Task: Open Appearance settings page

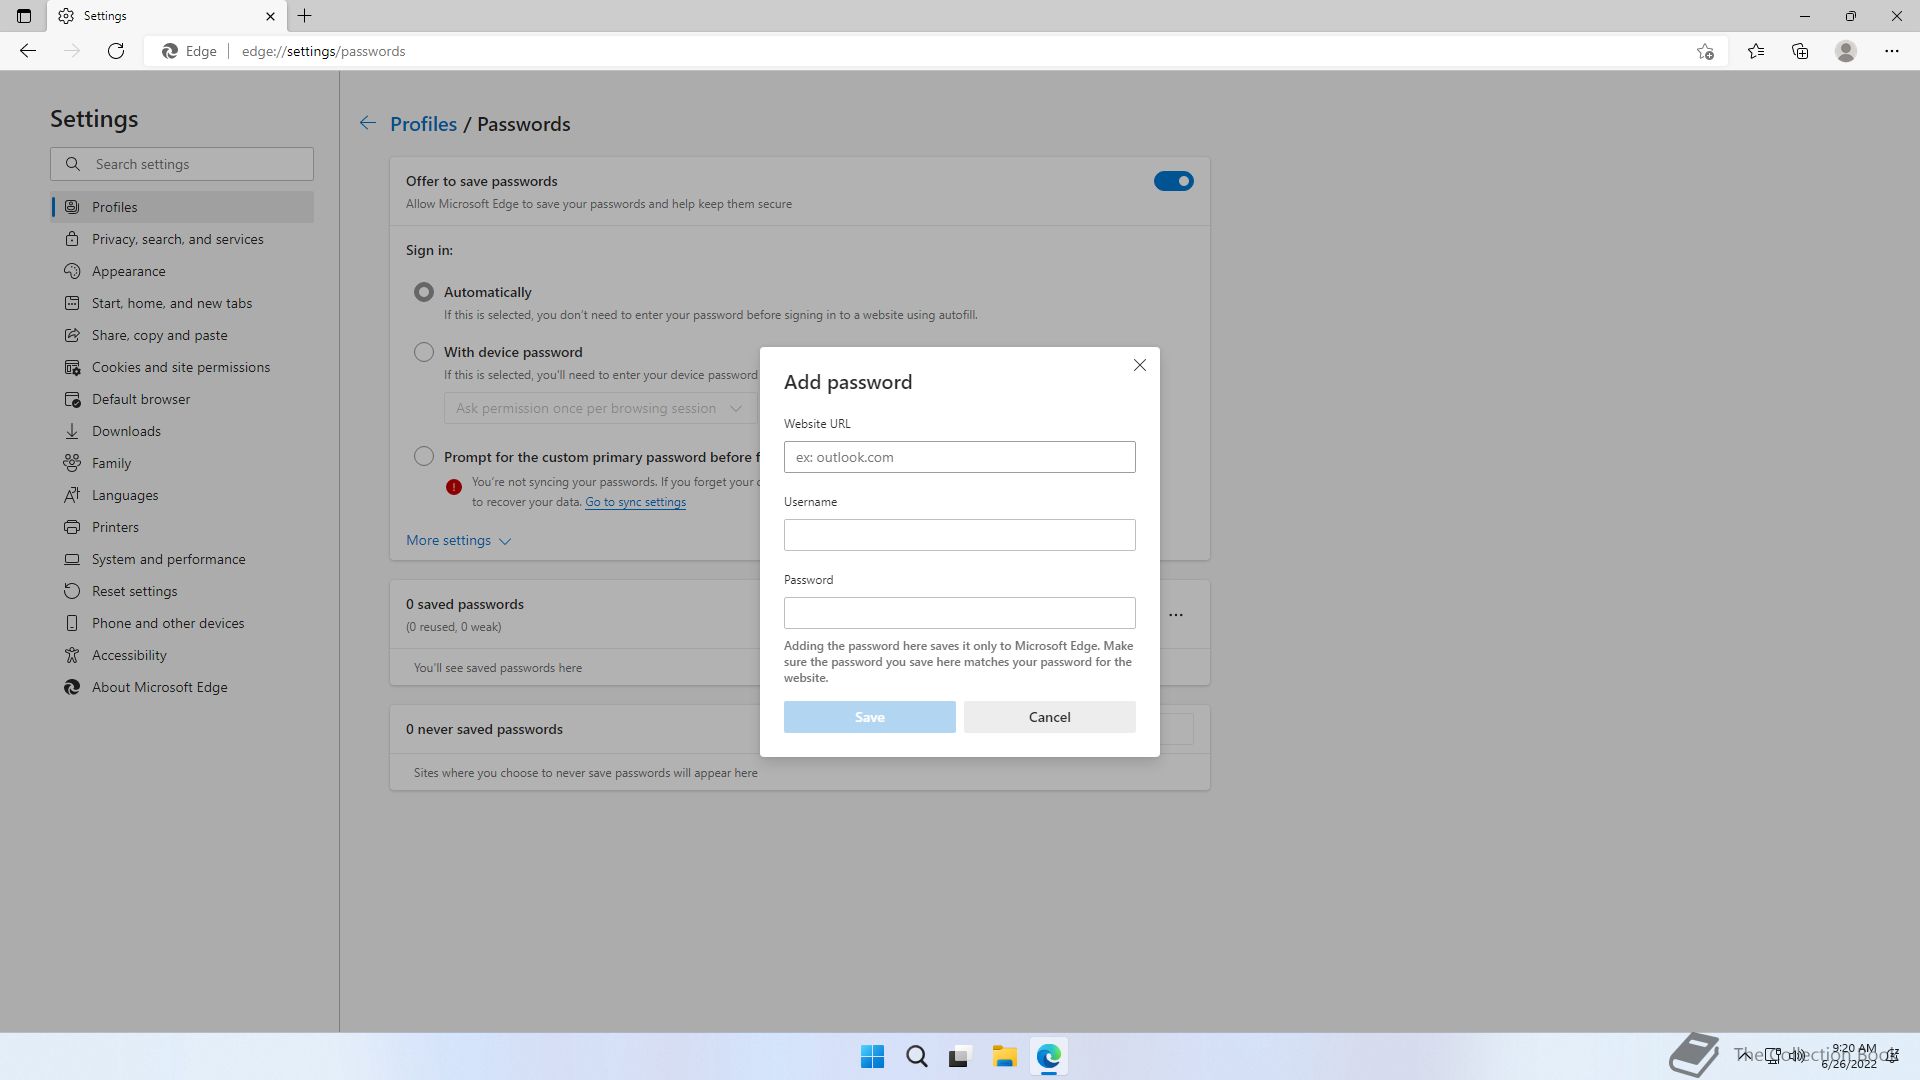Action: [x=182, y=271]
